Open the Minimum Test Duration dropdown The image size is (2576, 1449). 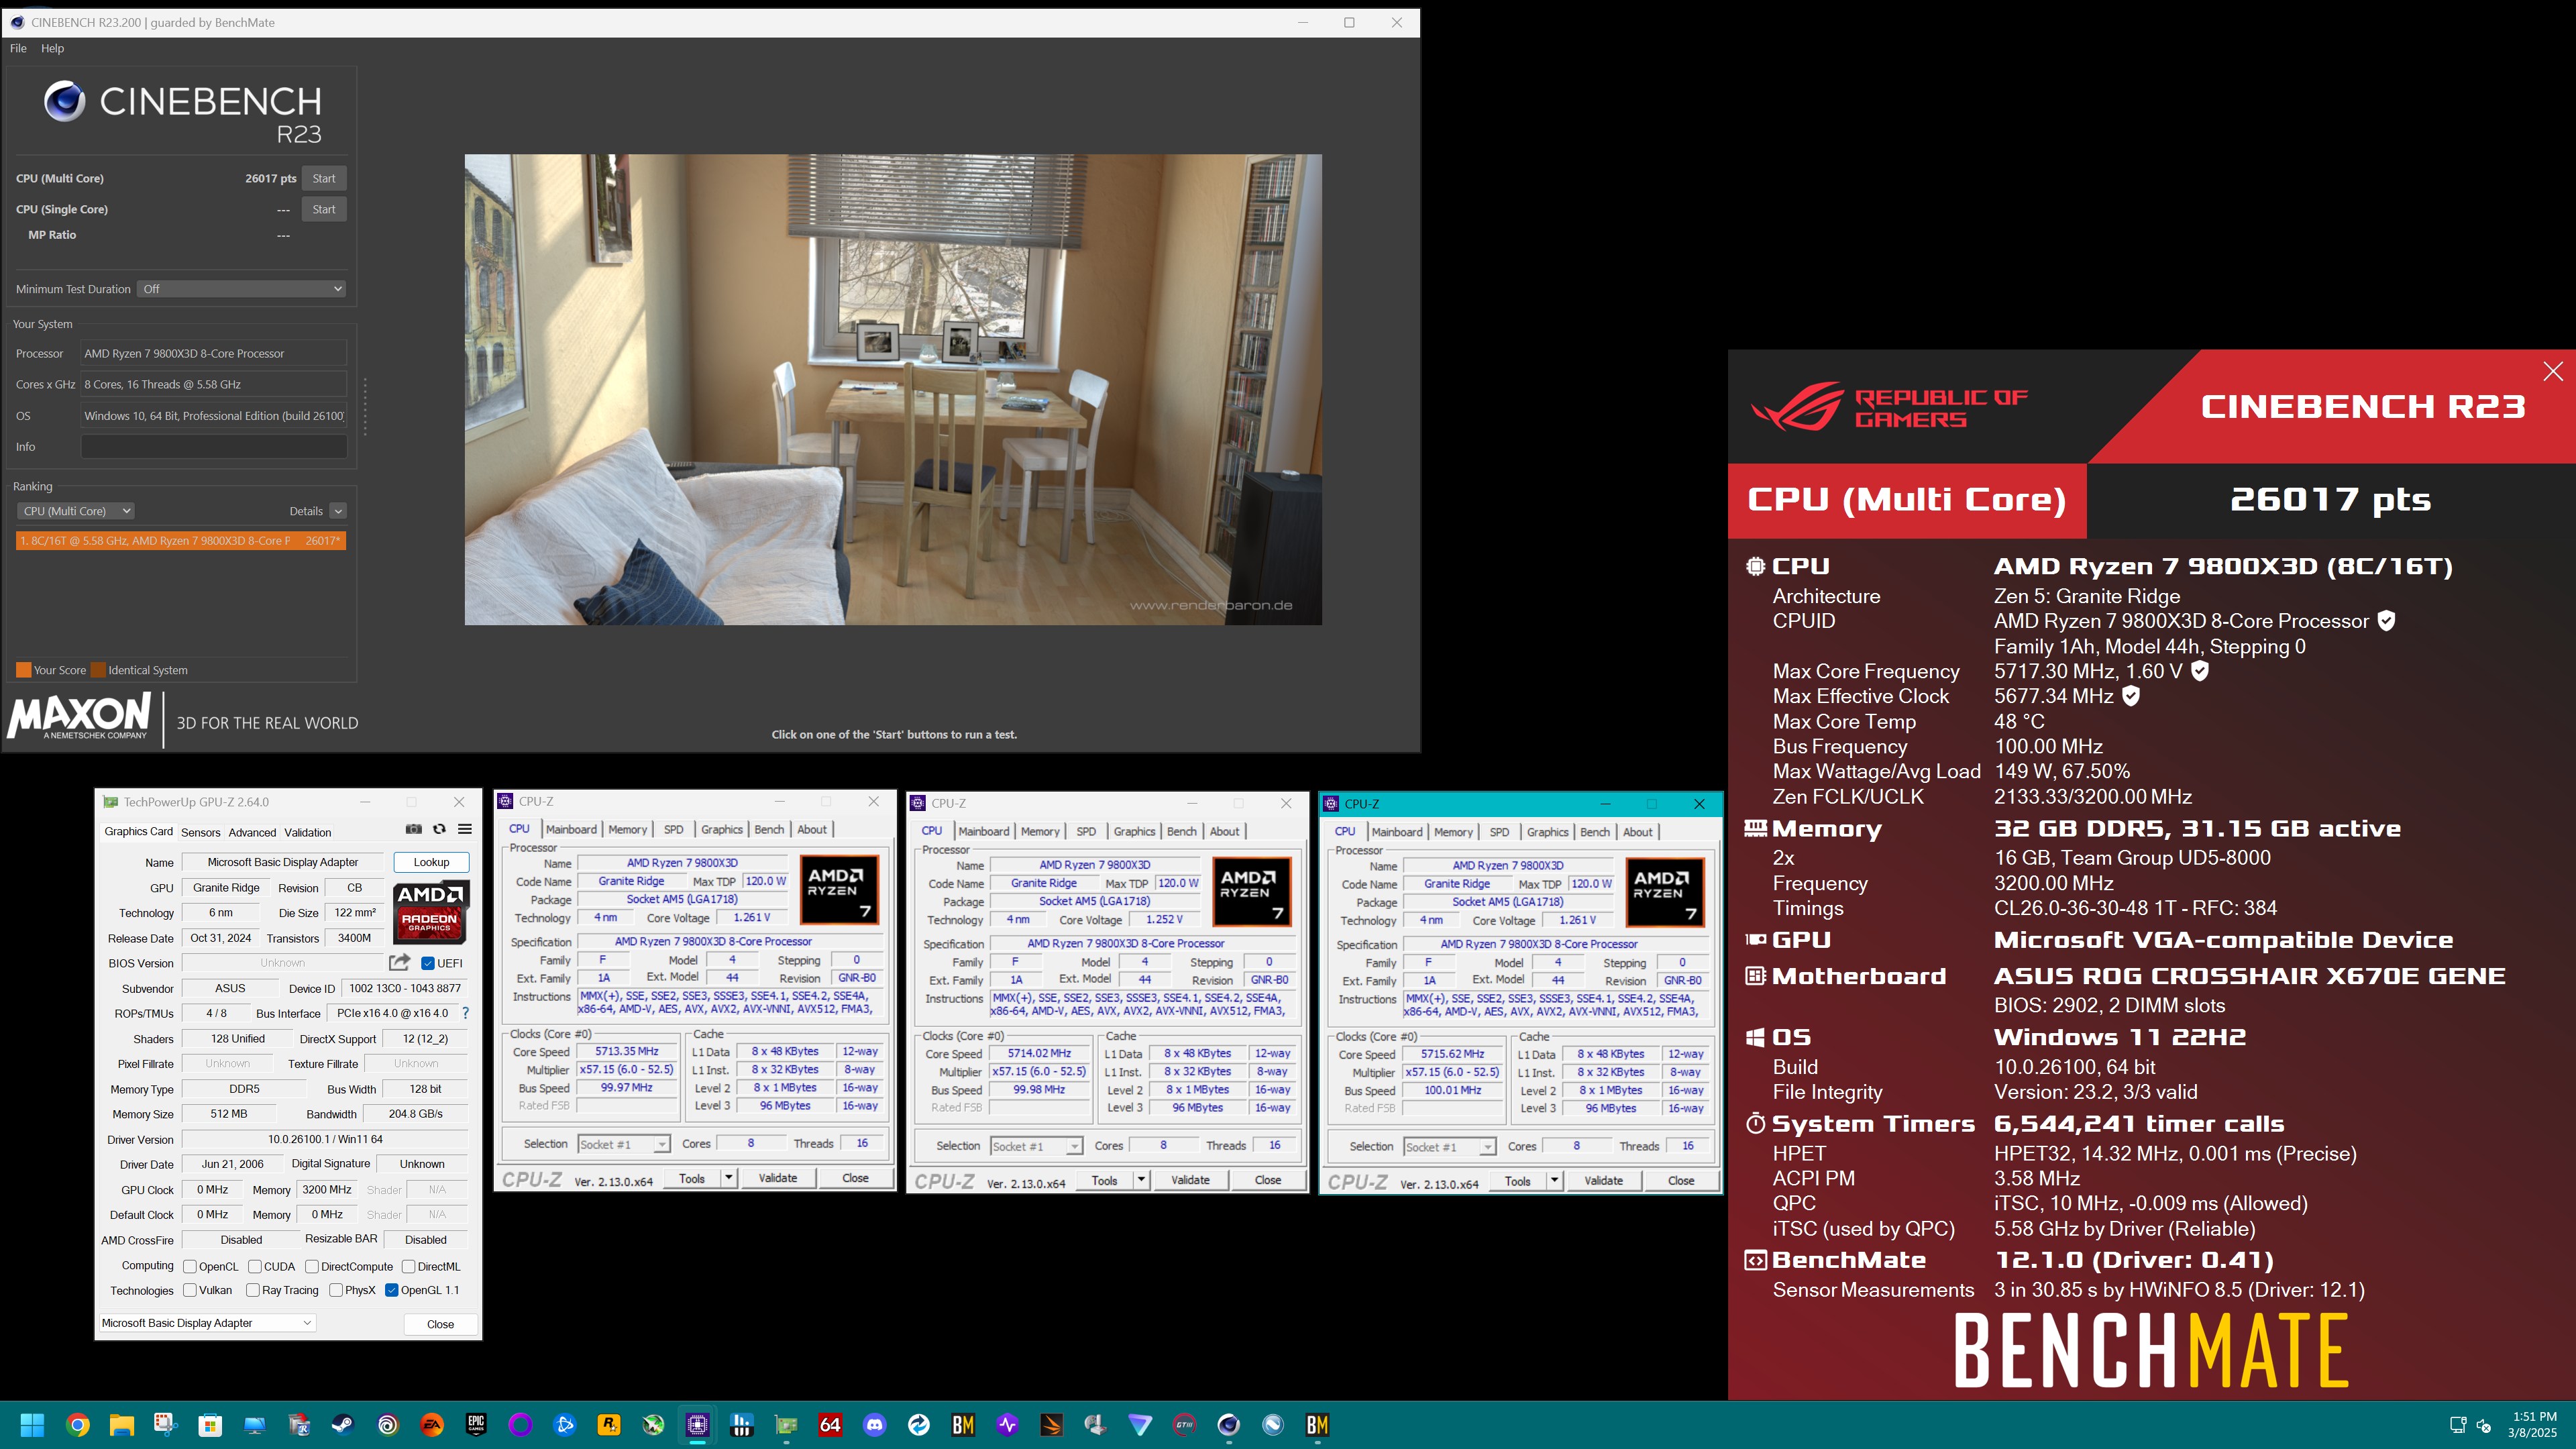click(x=242, y=289)
